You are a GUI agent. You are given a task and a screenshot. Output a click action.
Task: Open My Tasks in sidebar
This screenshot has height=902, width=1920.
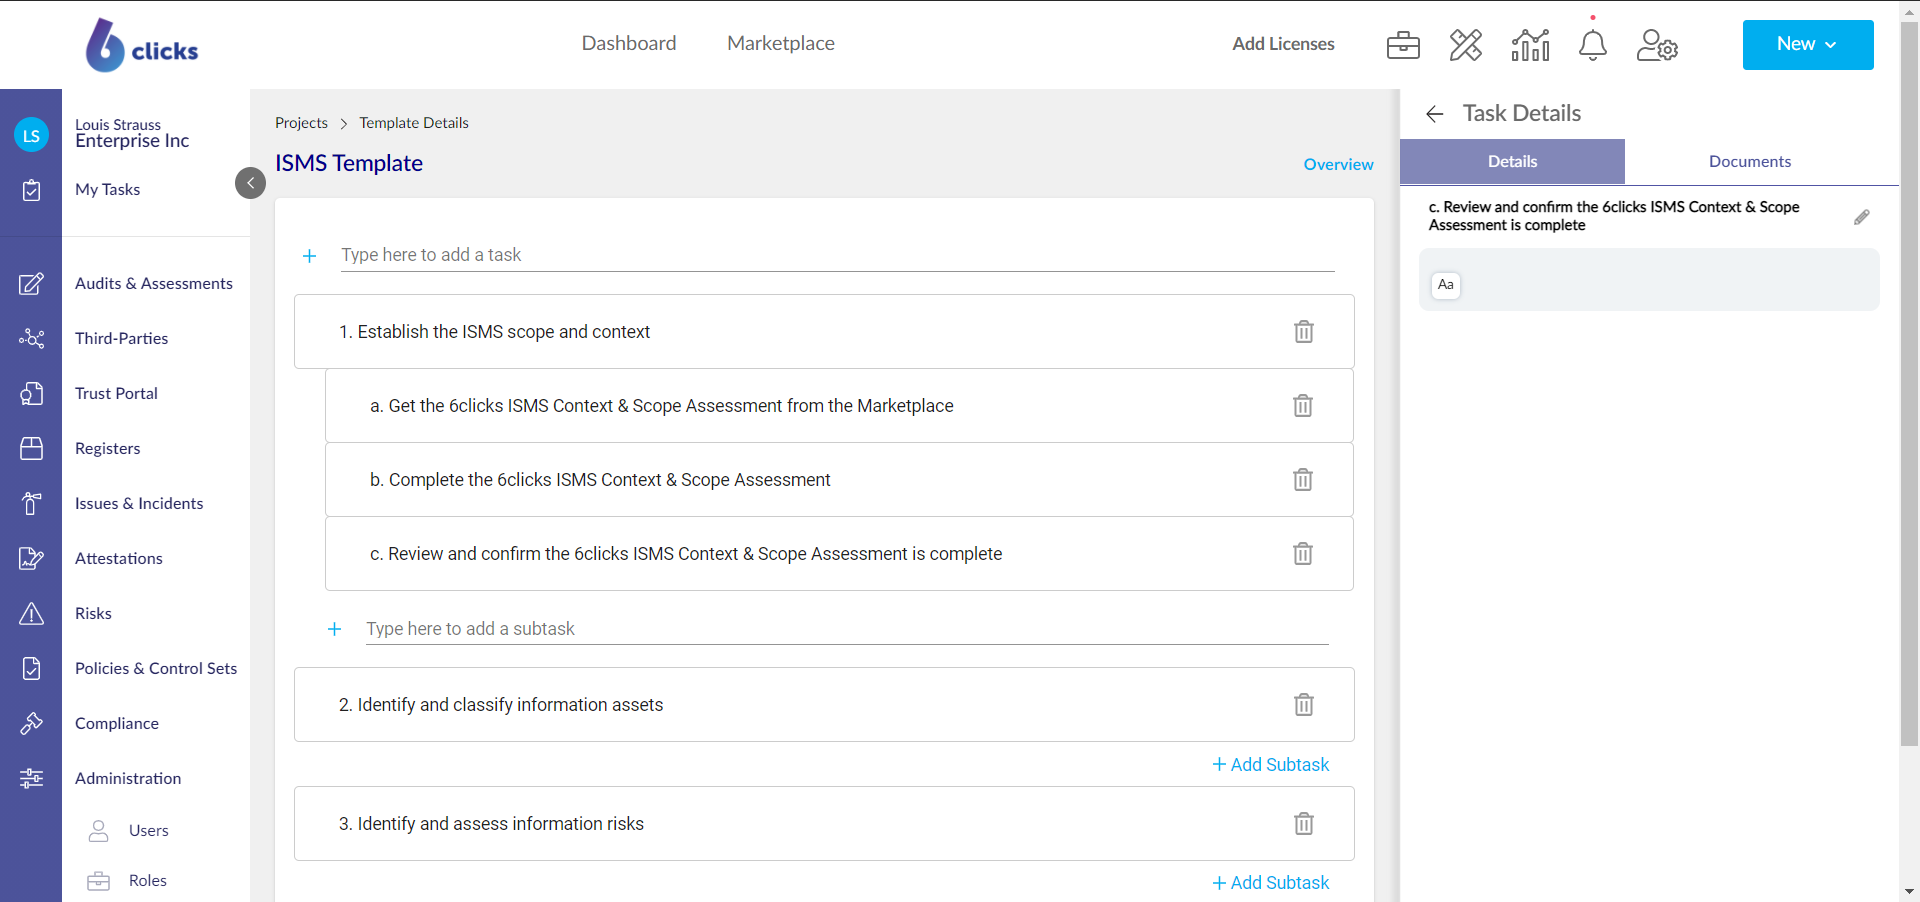(x=107, y=190)
